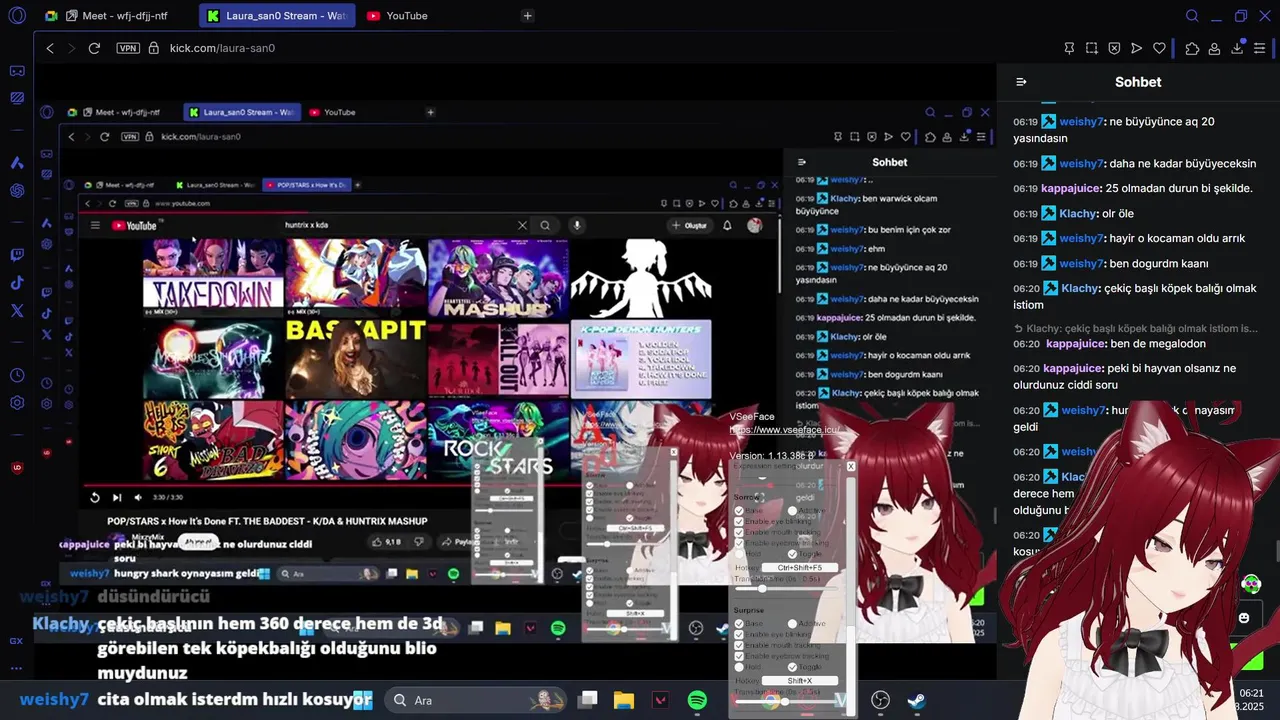Image resolution: width=1280 pixels, height=720 pixels.
Task: Open Spotify from the Windows taskbar
Action: click(697, 701)
